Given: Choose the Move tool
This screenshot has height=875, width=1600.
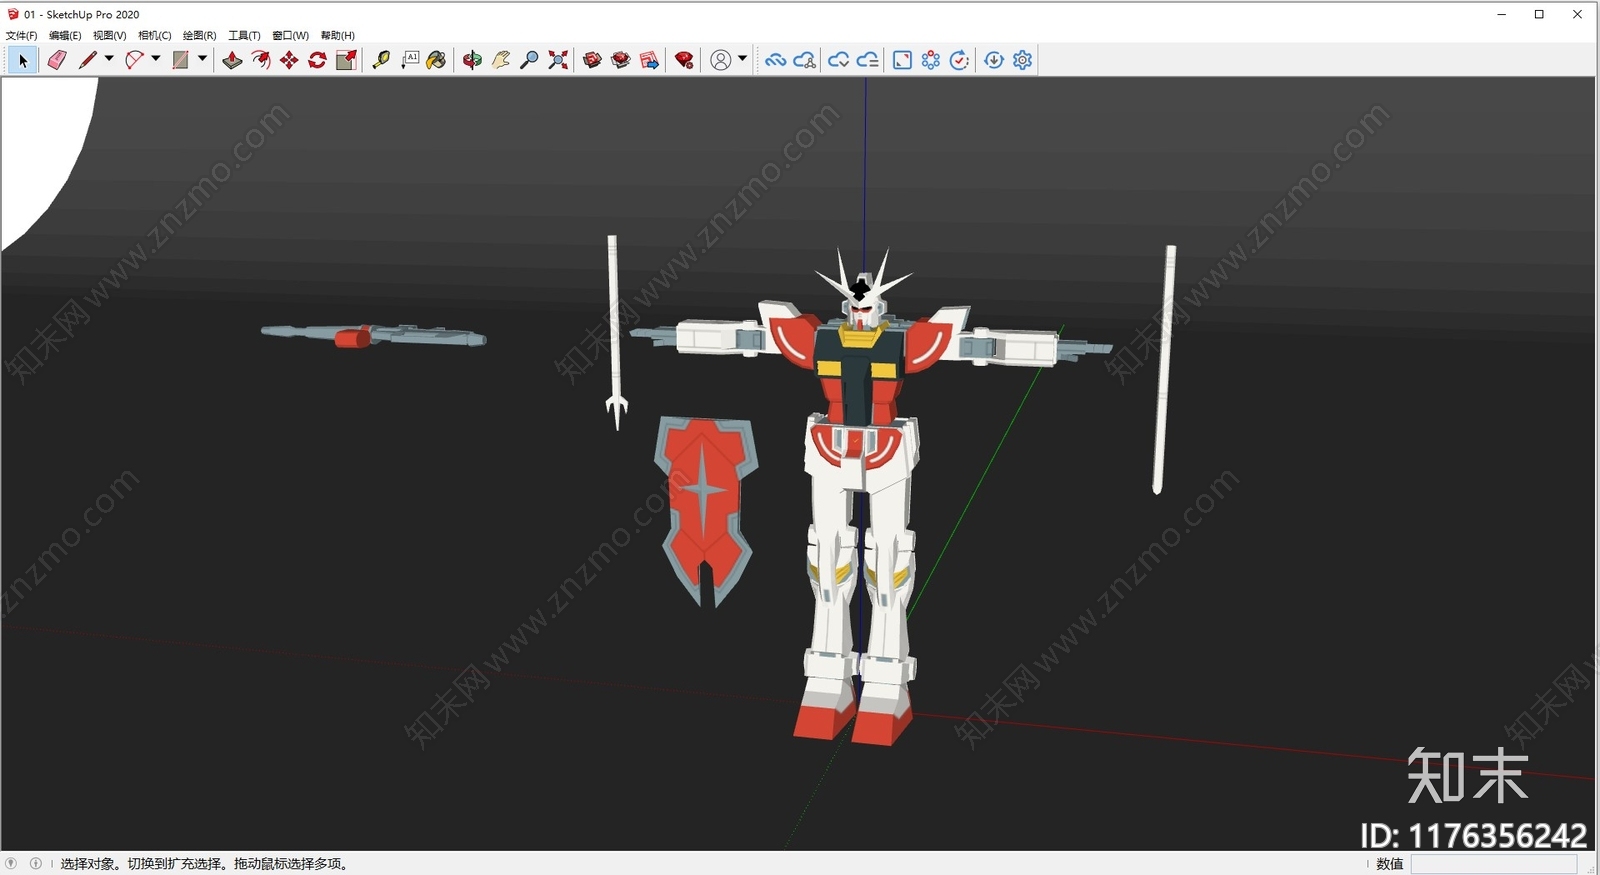Looking at the screenshot, I should 289,60.
